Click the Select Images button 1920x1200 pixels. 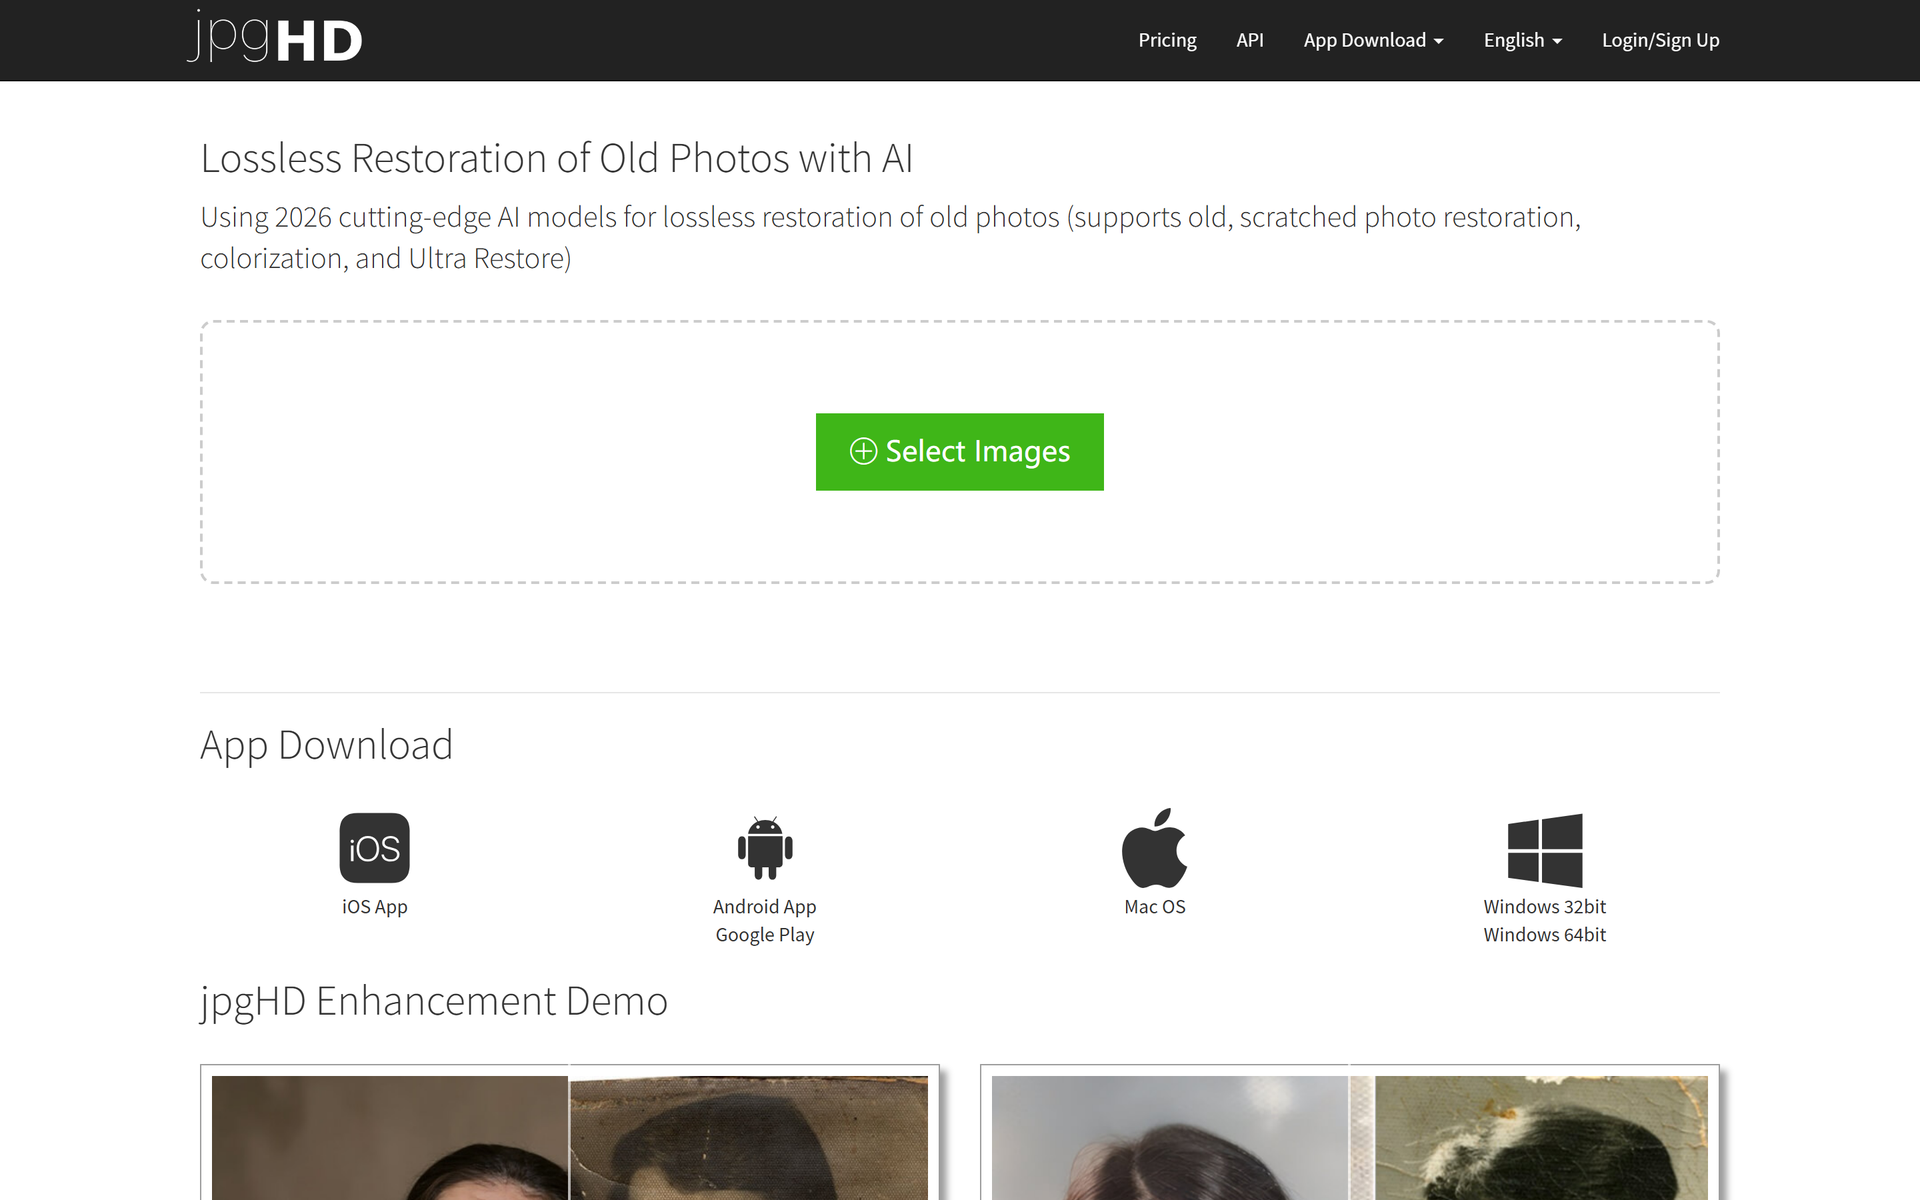(960, 452)
